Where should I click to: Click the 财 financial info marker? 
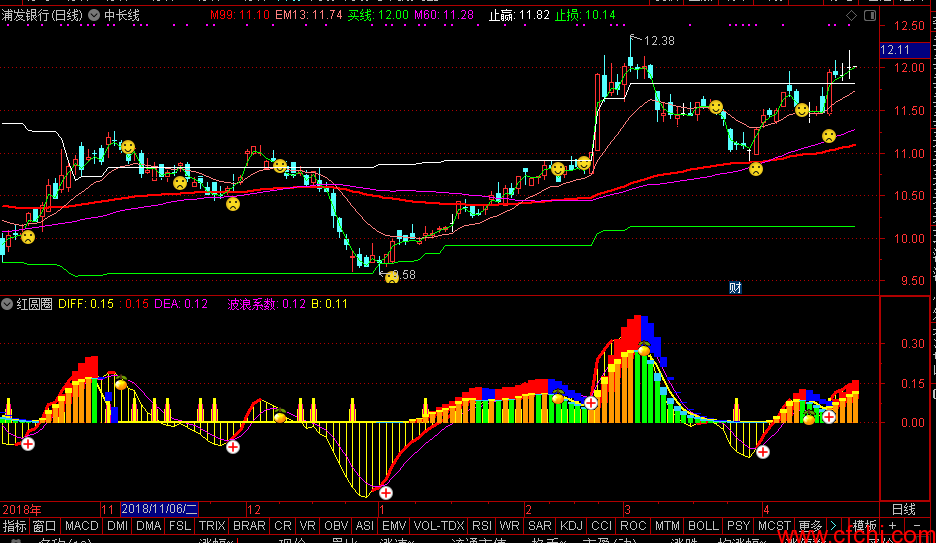[735, 288]
